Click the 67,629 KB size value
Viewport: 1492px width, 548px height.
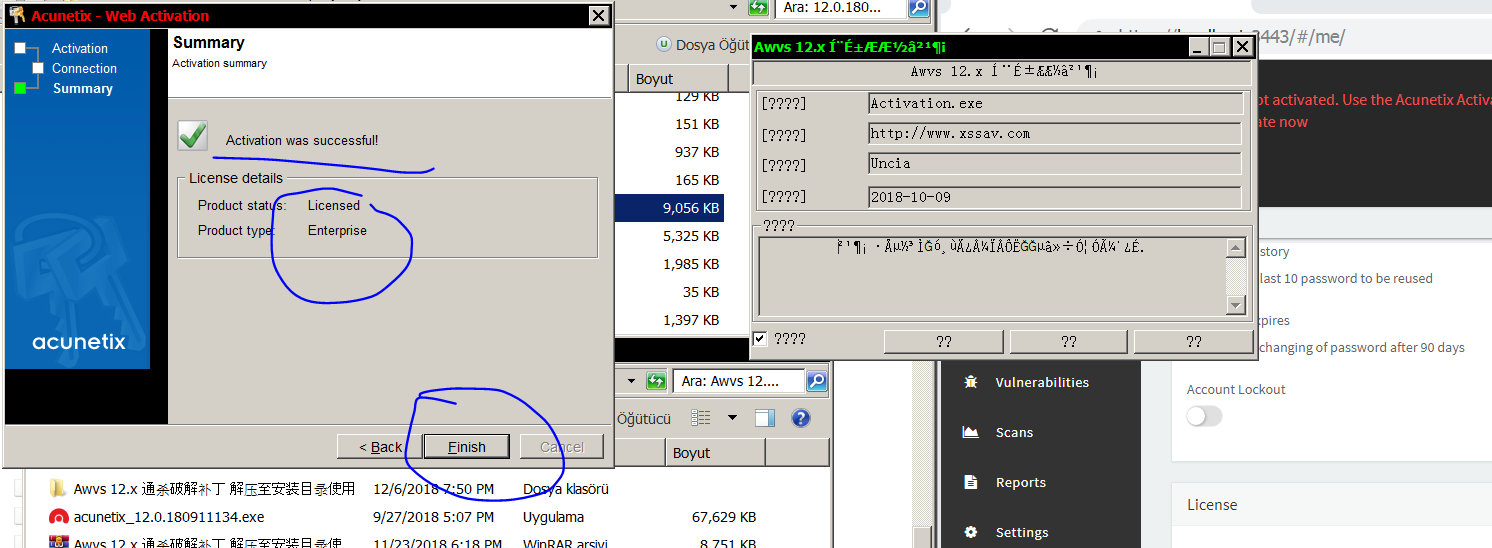(x=724, y=517)
